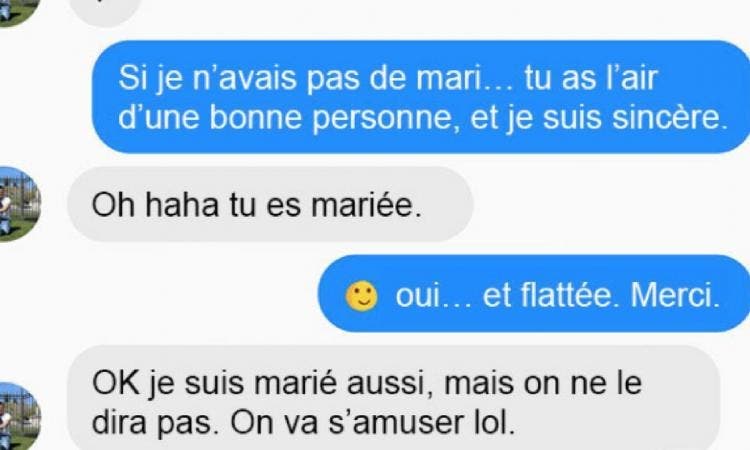Click the smiley emoji before "oui… et flattée"
Viewport: 750px width, 450px height.
point(362,296)
